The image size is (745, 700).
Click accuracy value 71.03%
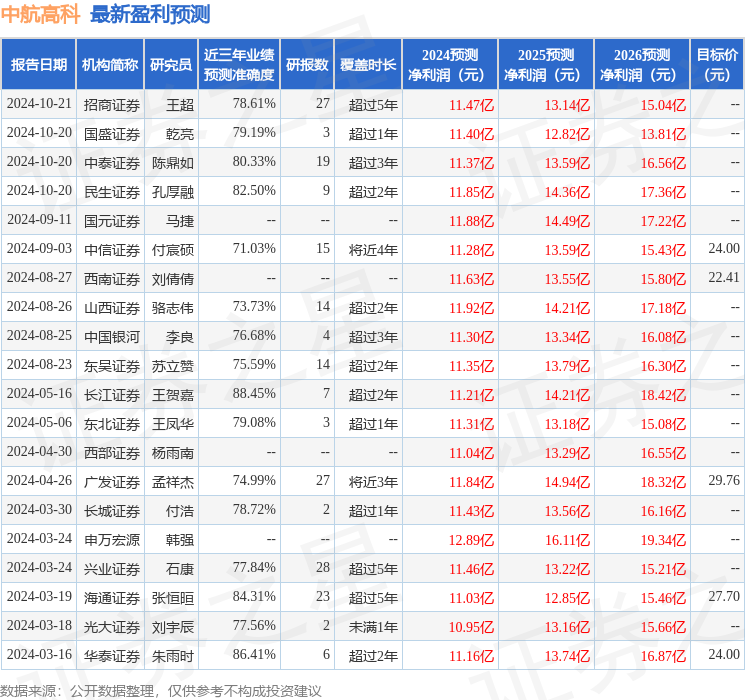(x=254, y=248)
